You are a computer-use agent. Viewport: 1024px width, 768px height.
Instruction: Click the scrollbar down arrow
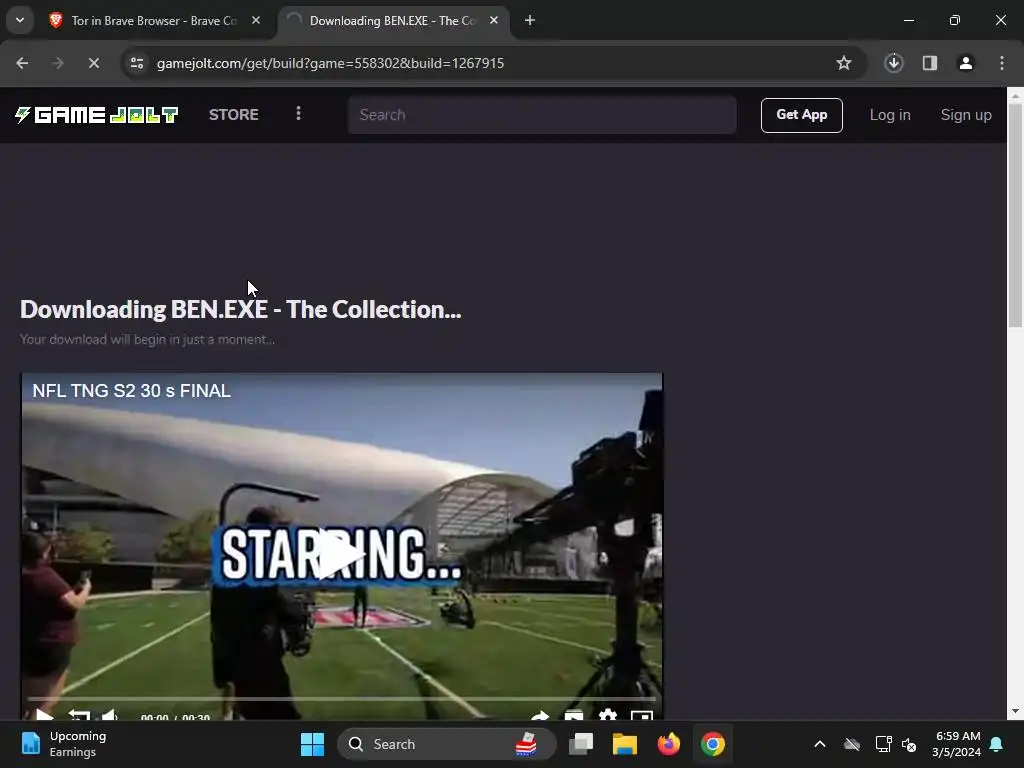1015,711
